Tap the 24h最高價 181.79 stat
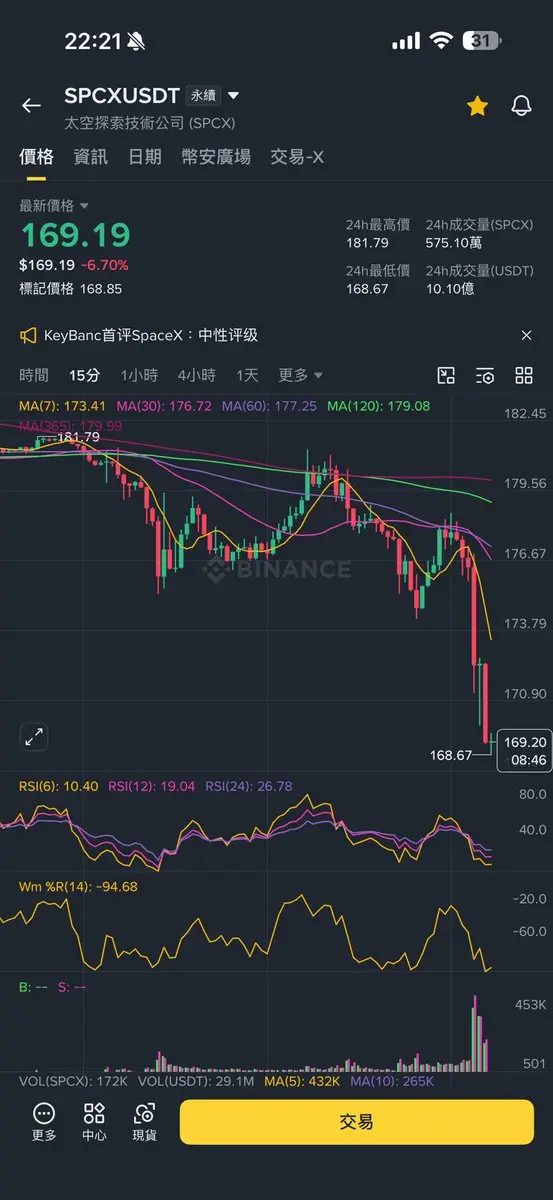553x1200 pixels. 378,234
